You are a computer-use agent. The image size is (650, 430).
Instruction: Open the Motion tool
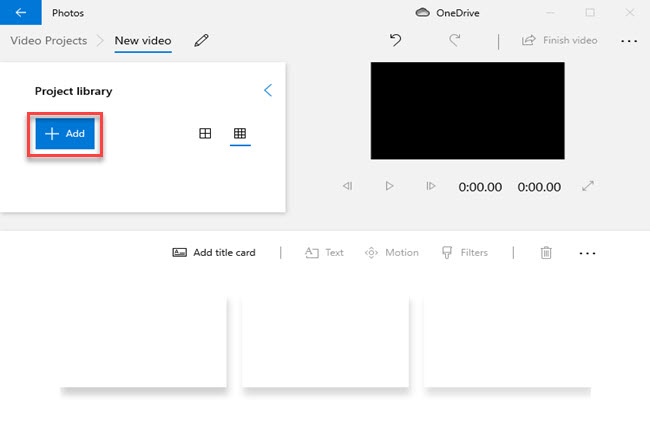click(x=392, y=253)
